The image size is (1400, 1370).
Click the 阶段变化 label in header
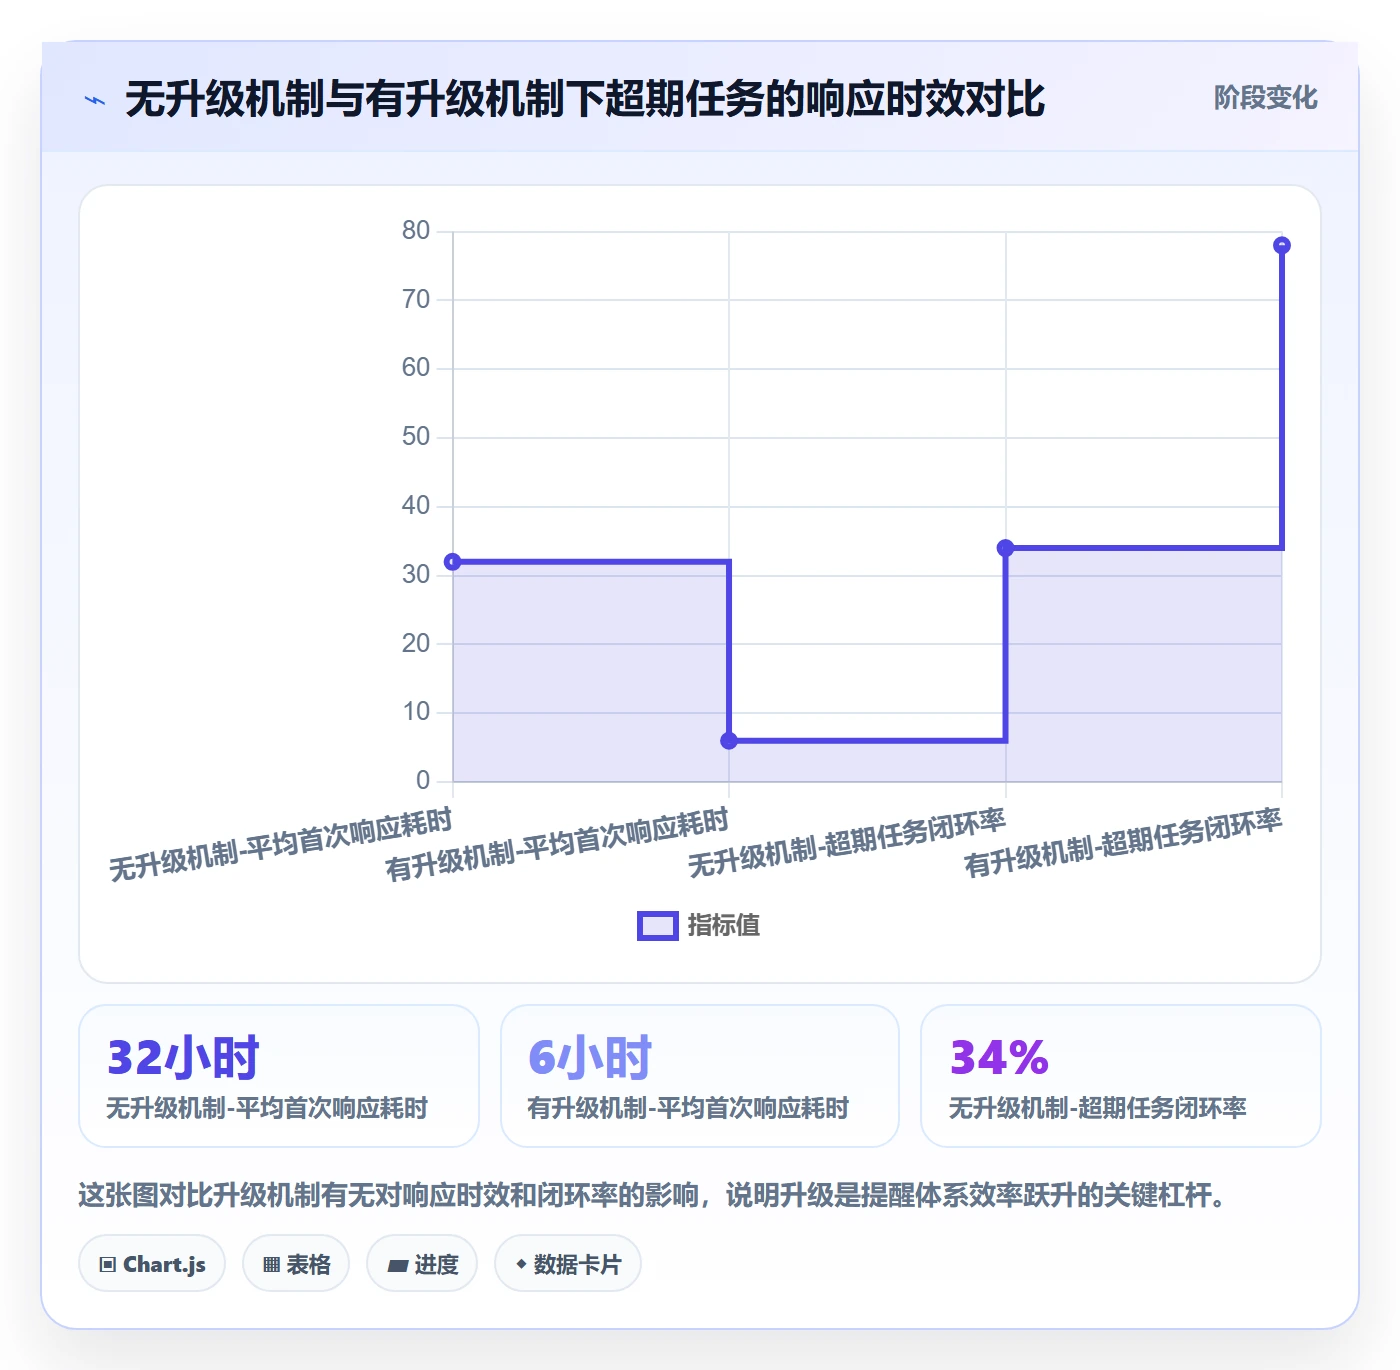click(1265, 98)
